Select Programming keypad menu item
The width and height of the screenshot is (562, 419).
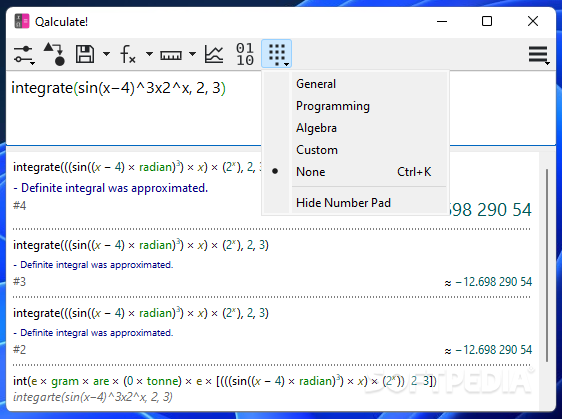pyautogui.click(x=369, y=106)
